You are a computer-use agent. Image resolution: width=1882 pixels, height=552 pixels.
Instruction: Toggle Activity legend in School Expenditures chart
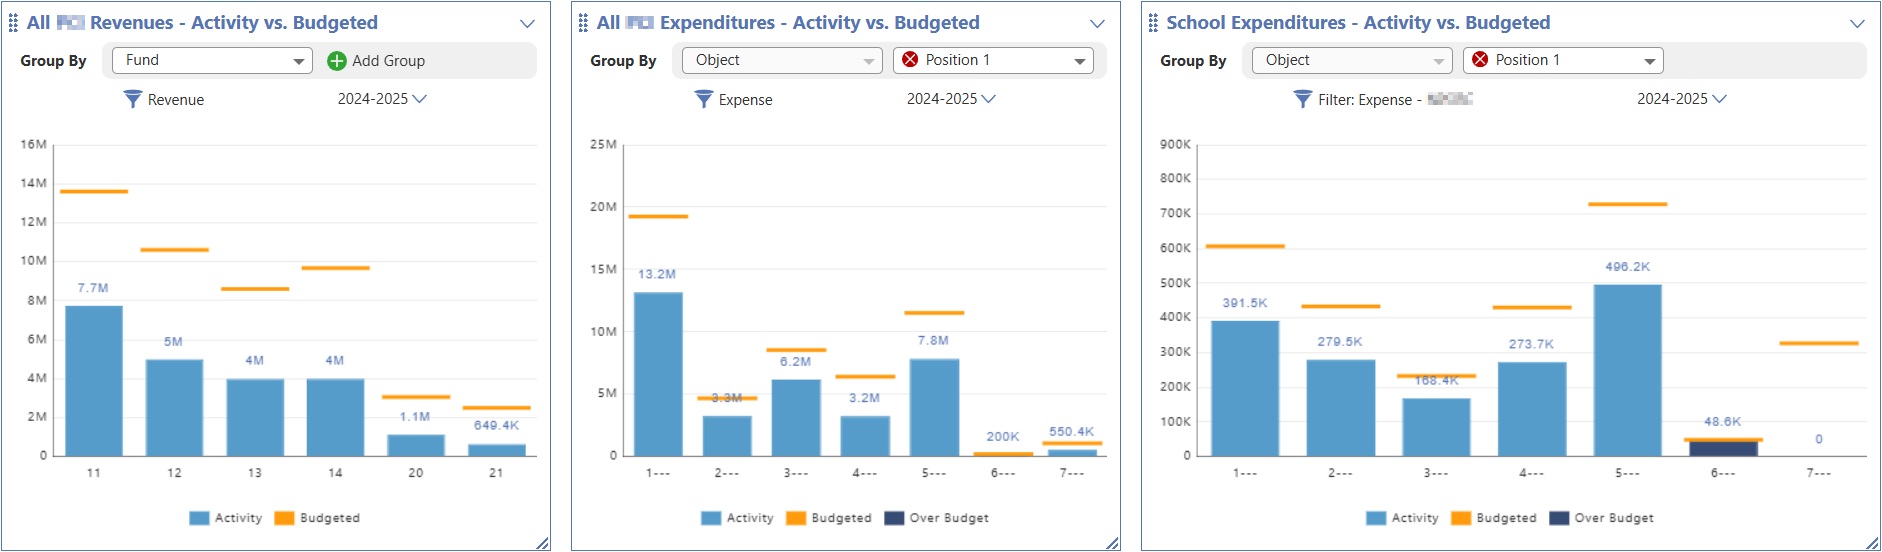[1402, 518]
